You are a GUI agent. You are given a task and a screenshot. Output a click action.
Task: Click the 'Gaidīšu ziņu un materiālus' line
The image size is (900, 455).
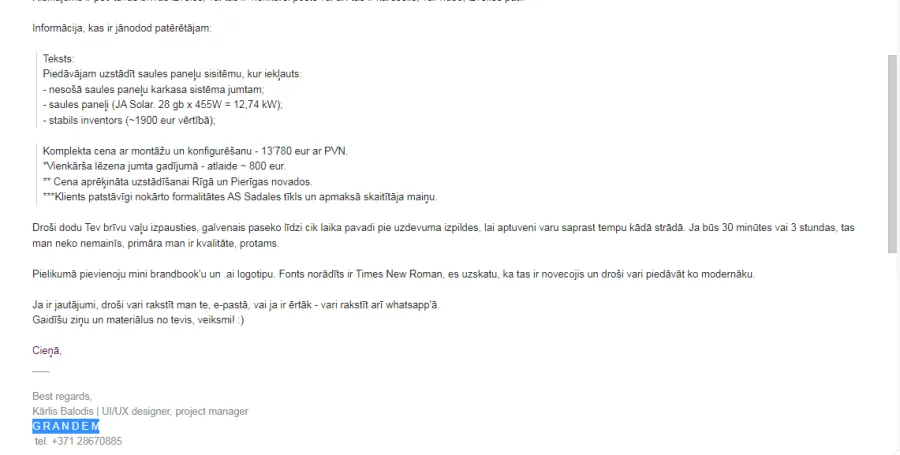pyautogui.click(x=138, y=320)
